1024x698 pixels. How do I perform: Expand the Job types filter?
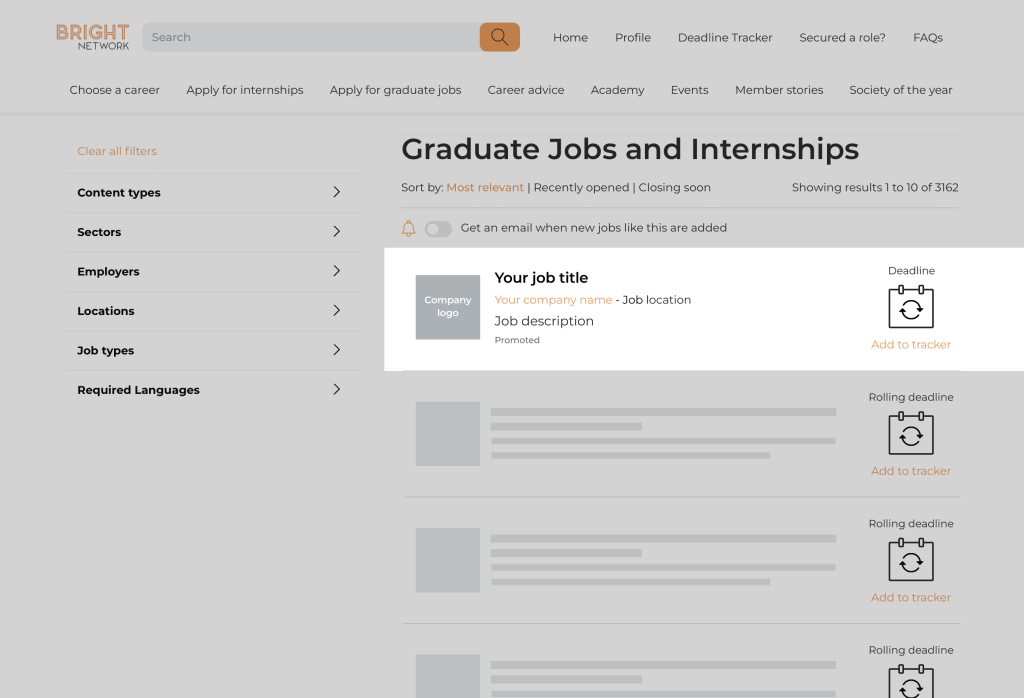click(214, 351)
